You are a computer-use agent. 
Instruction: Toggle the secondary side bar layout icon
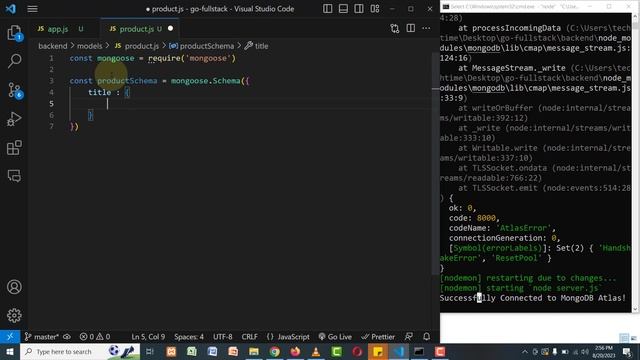[359, 9]
